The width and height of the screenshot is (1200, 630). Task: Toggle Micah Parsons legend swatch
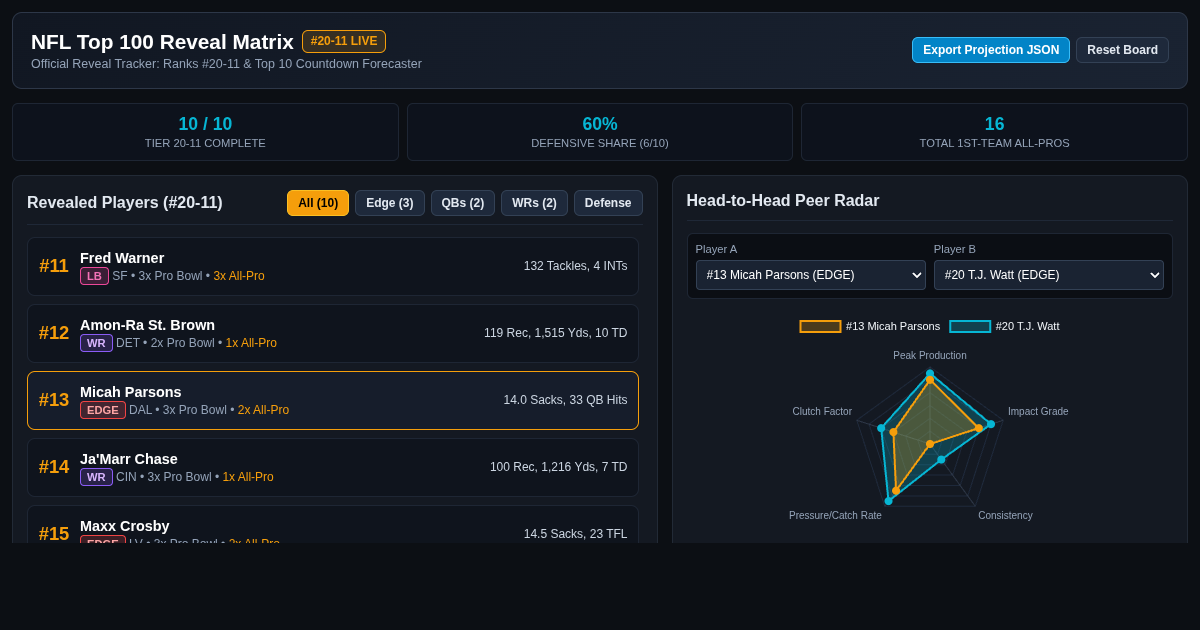click(x=820, y=326)
